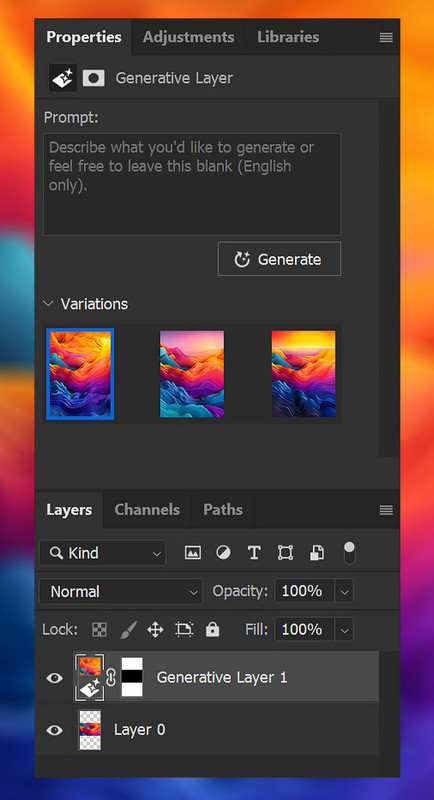This screenshot has height=800, width=434.
Task: Open the Layers panel menu icon
Action: 386,510
